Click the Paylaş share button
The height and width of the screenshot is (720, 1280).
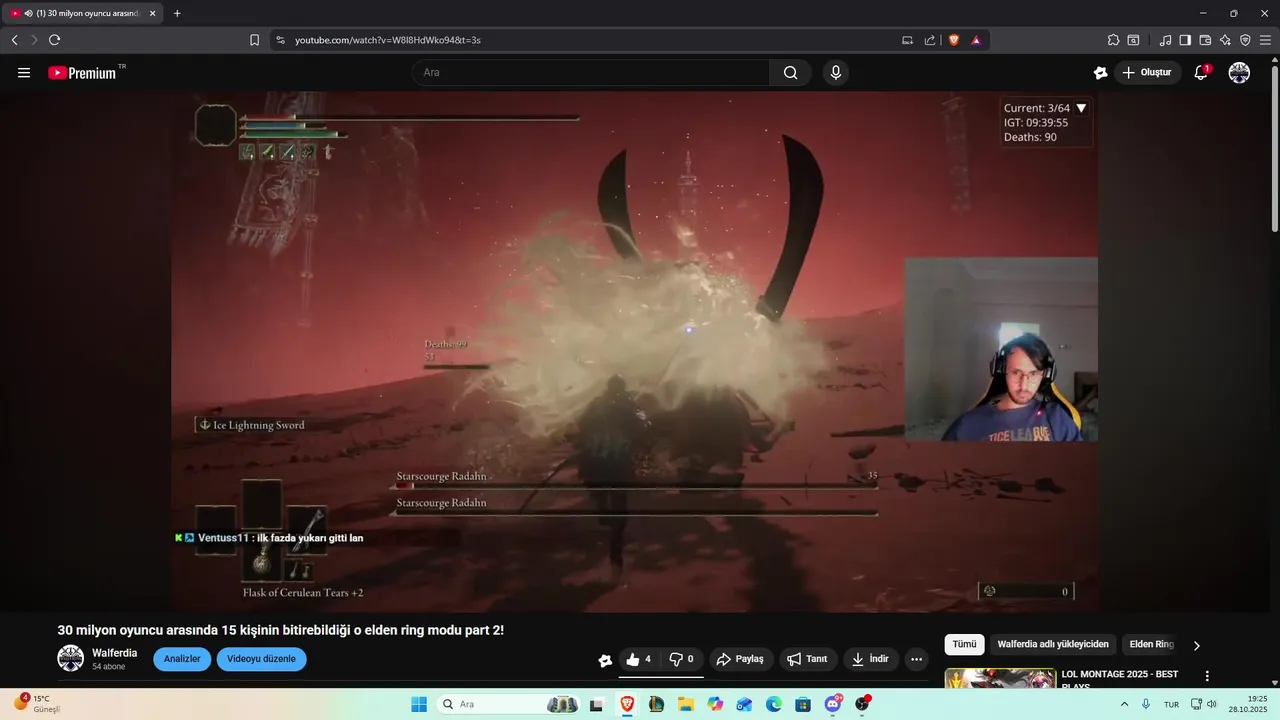740,659
